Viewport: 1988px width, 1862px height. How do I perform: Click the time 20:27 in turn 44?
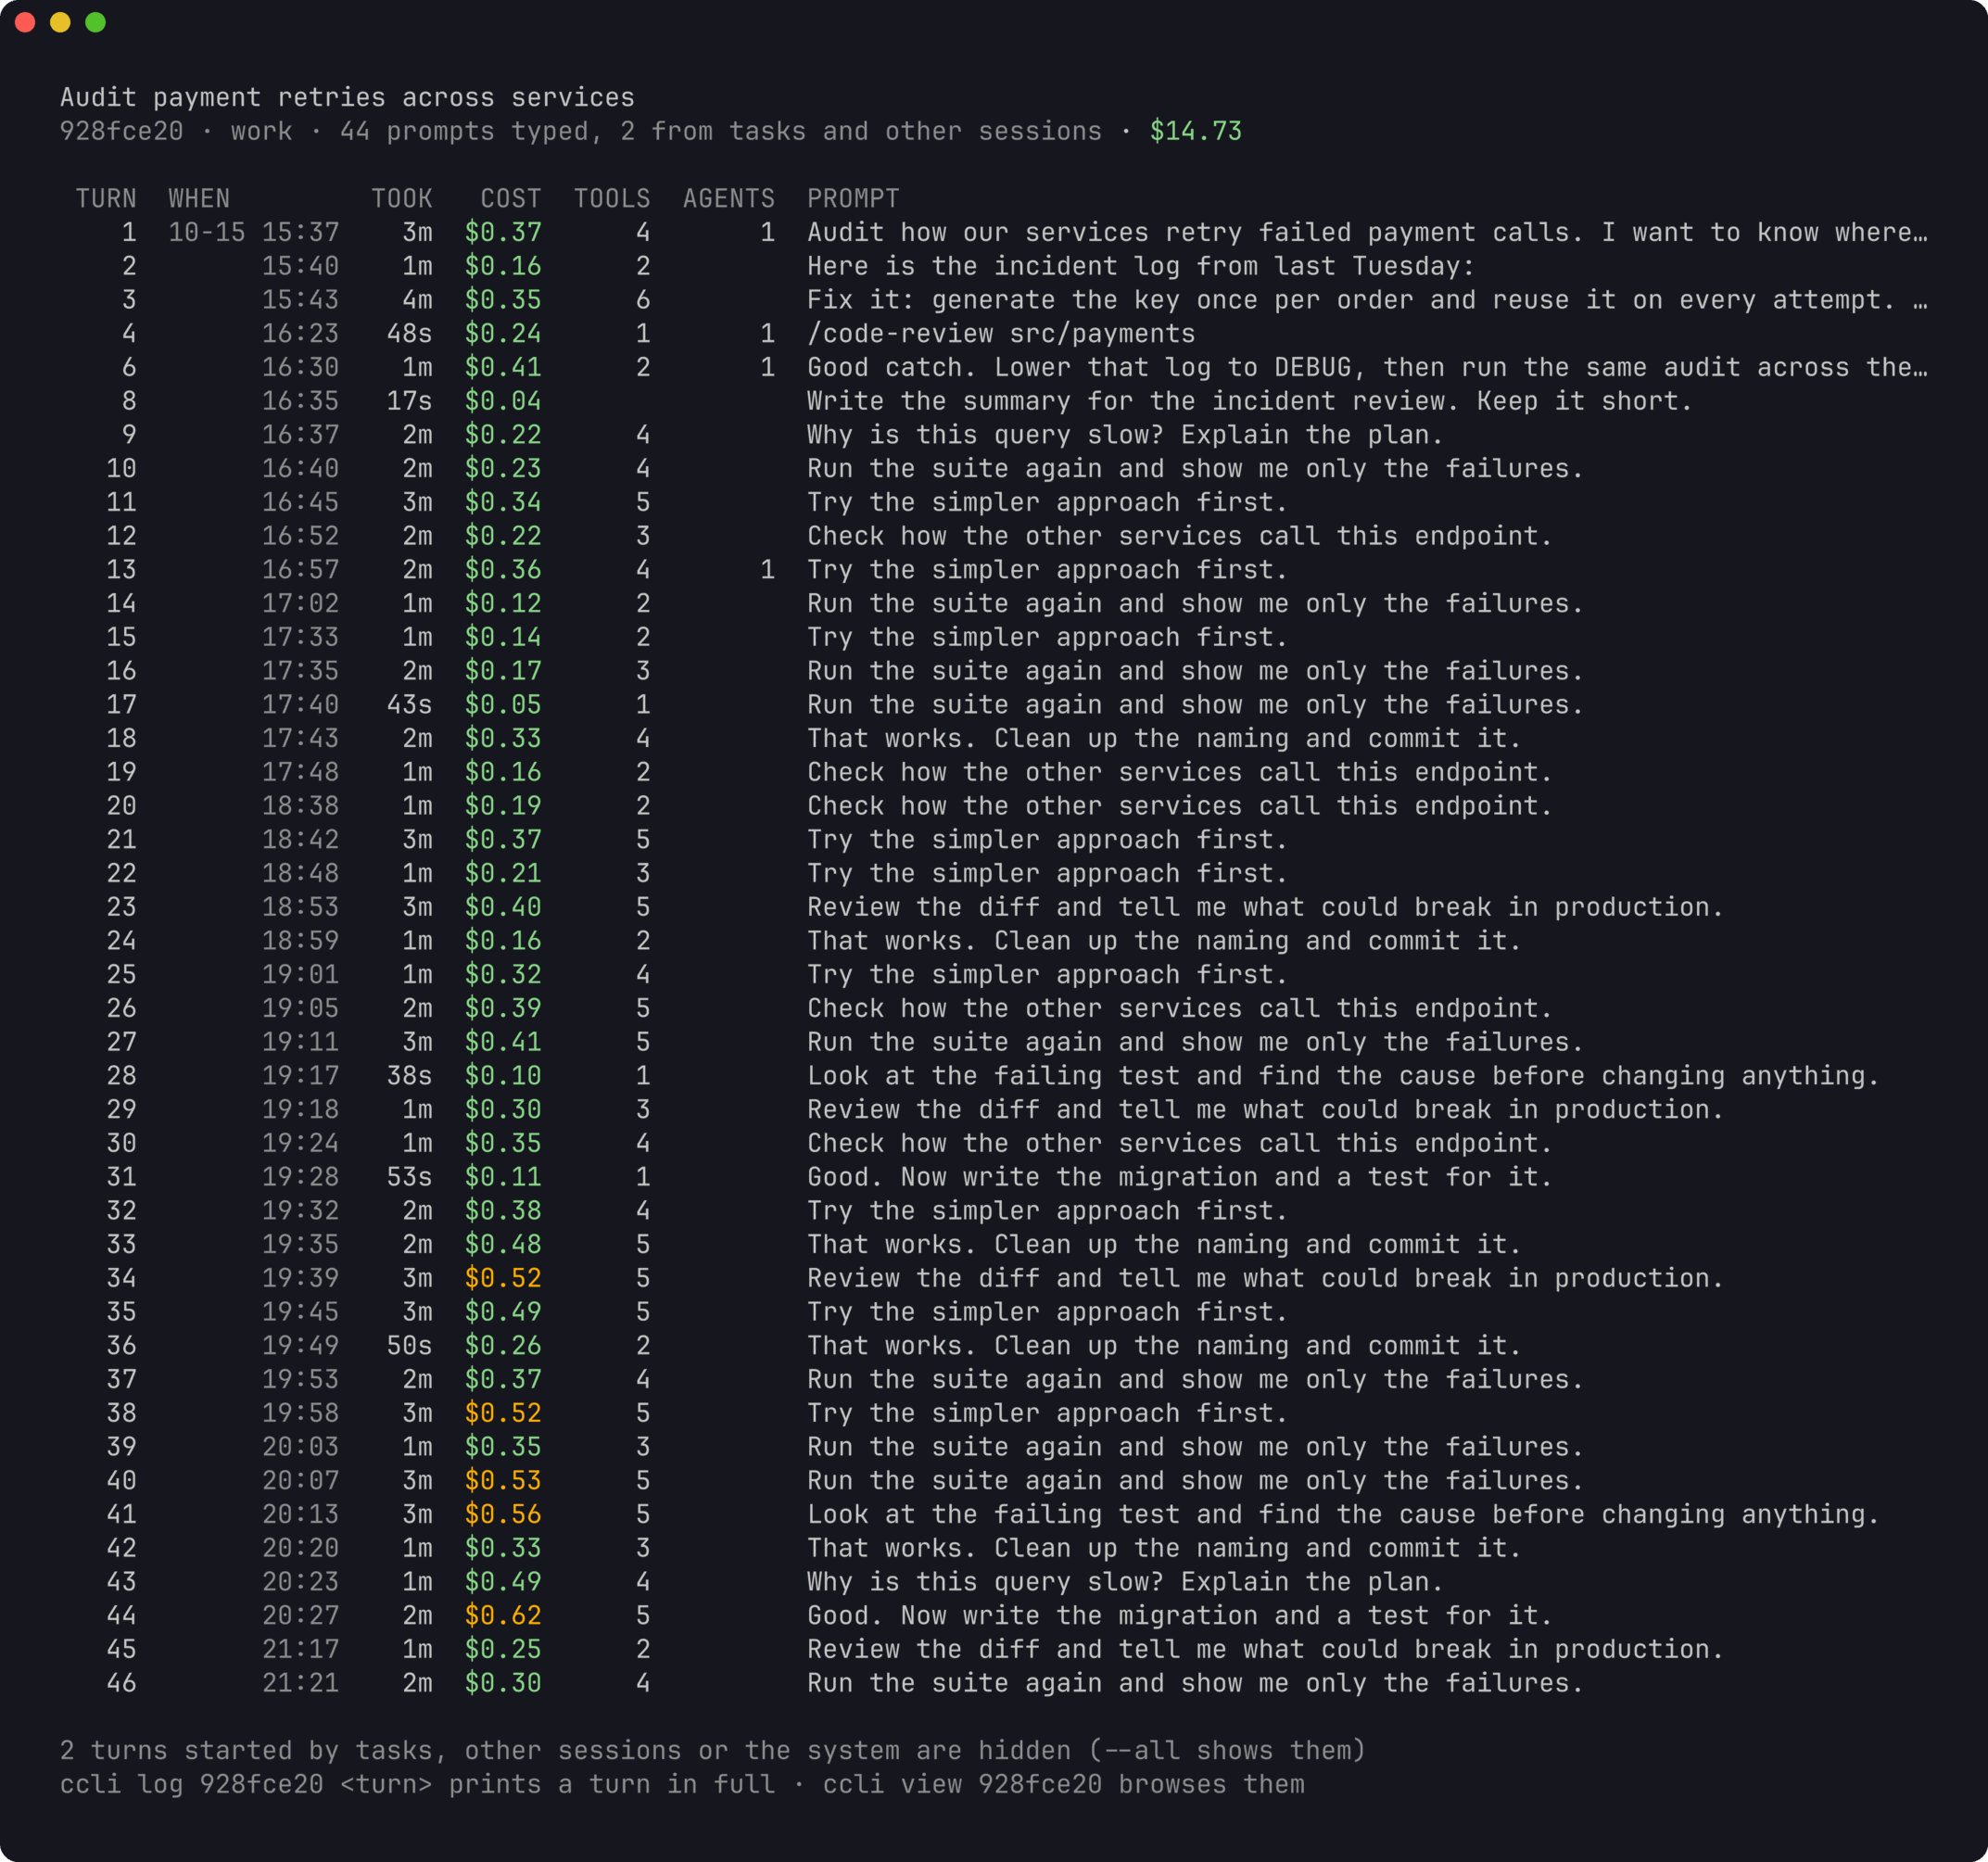pyautogui.click(x=301, y=1615)
